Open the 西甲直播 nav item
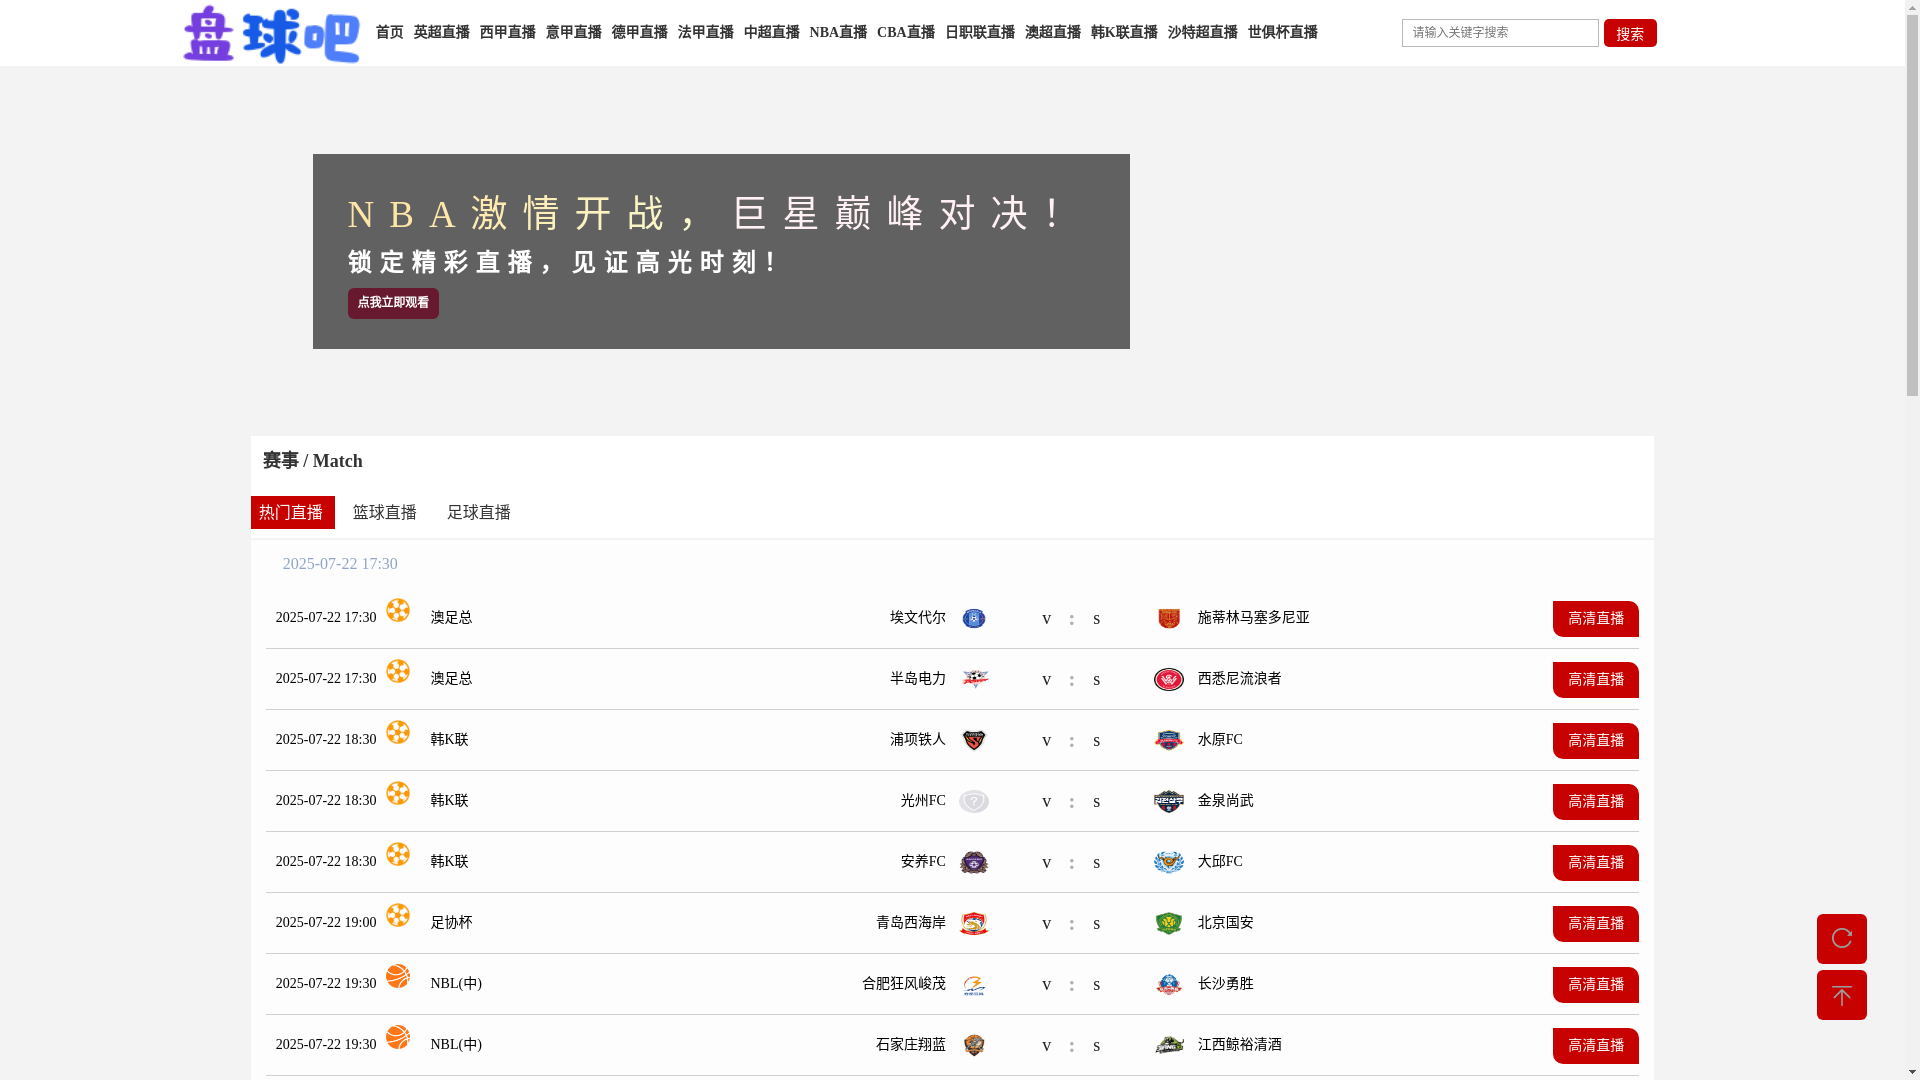Image resolution: width=1920 pixels, height=1080 pixels. pyautogui.click(x=507, y=33)
